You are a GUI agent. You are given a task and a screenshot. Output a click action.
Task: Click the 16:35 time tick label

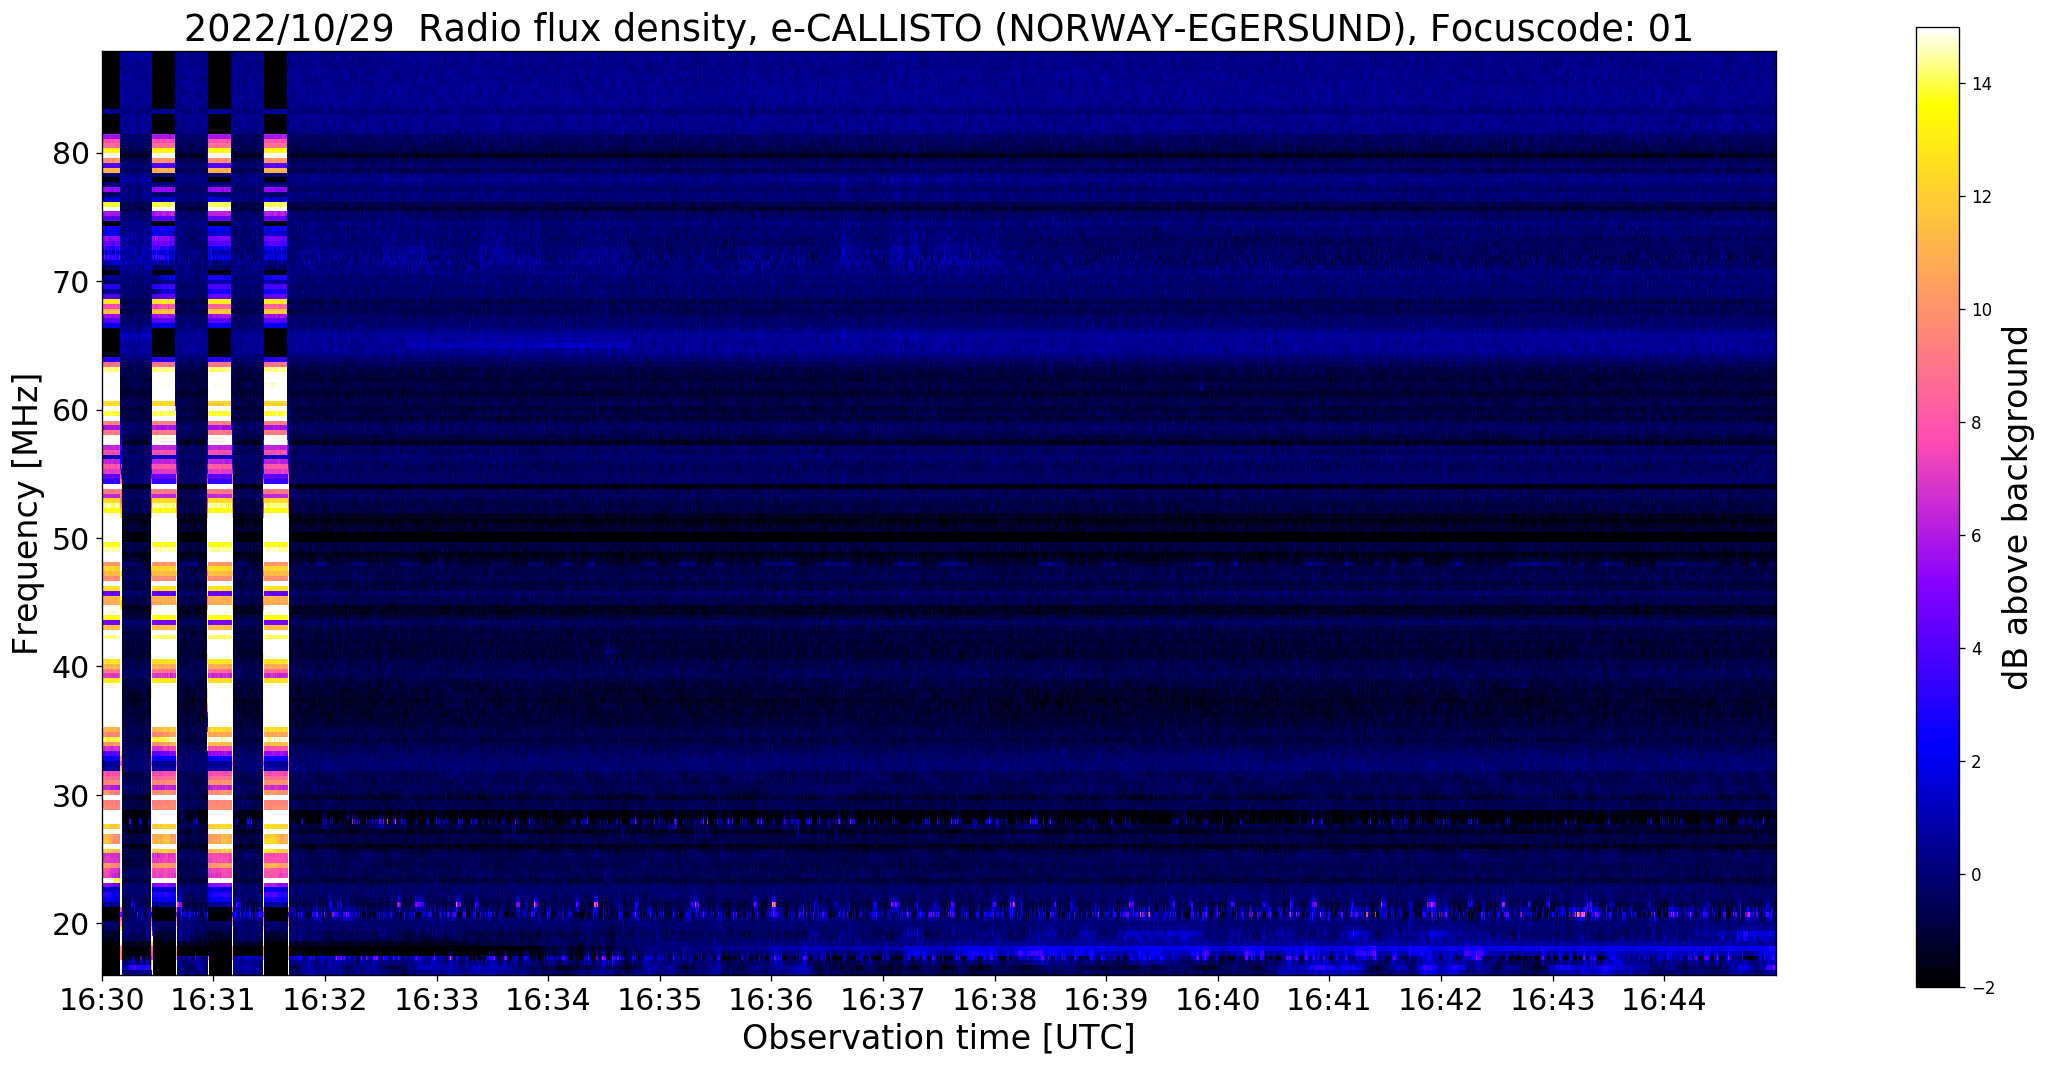point(660,999)
